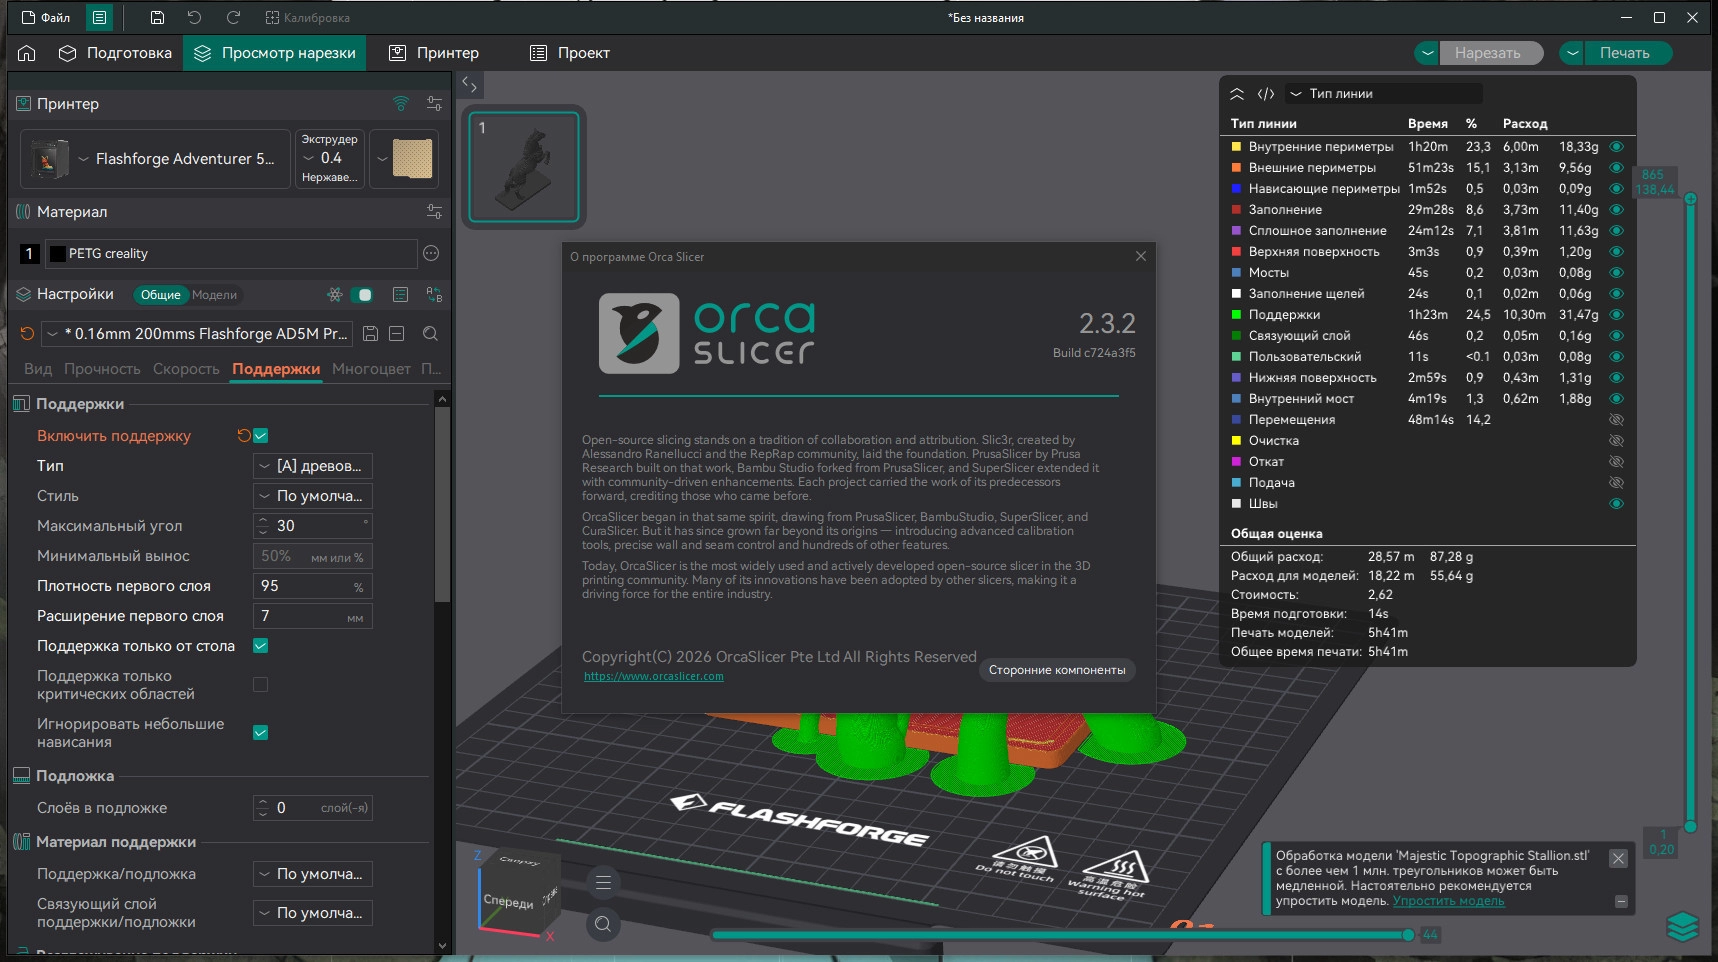Revert the Включить поддержку setting
Image resolution: width=1718 pixels, height=962 pixels.
(243, 436)
